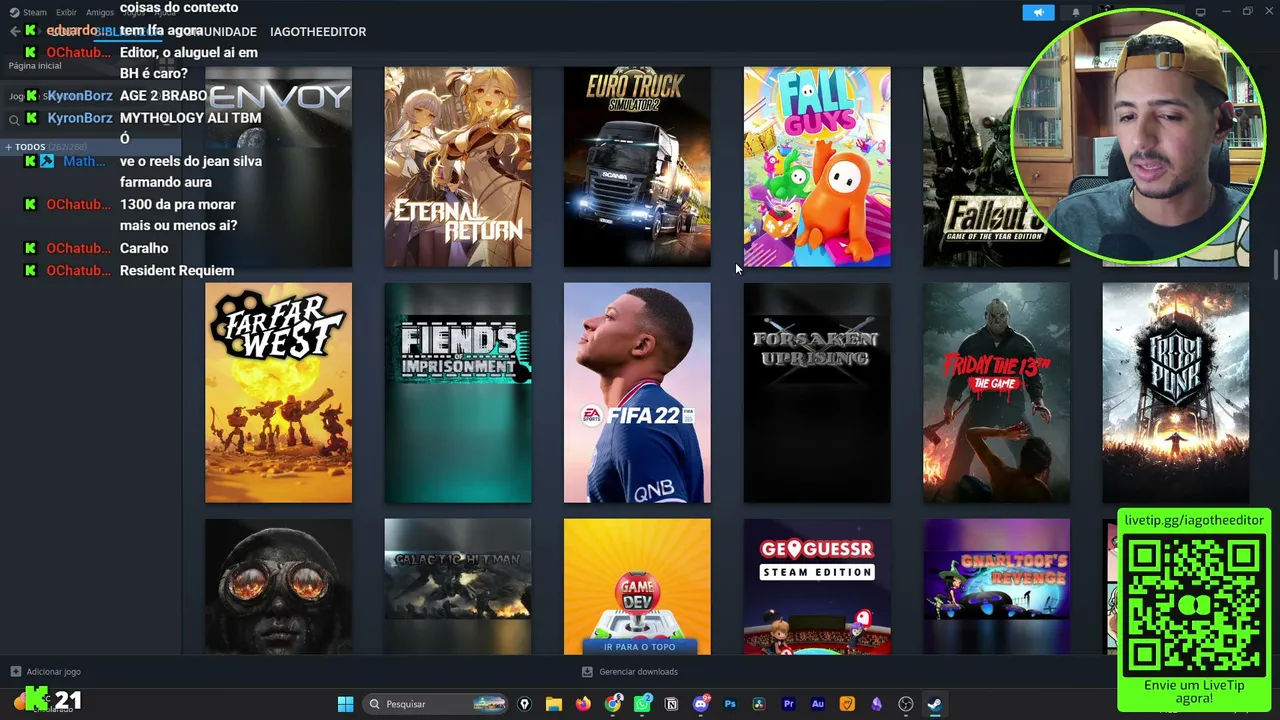
Task: Go to Página inicial in the sidebar
Action: 35,66
